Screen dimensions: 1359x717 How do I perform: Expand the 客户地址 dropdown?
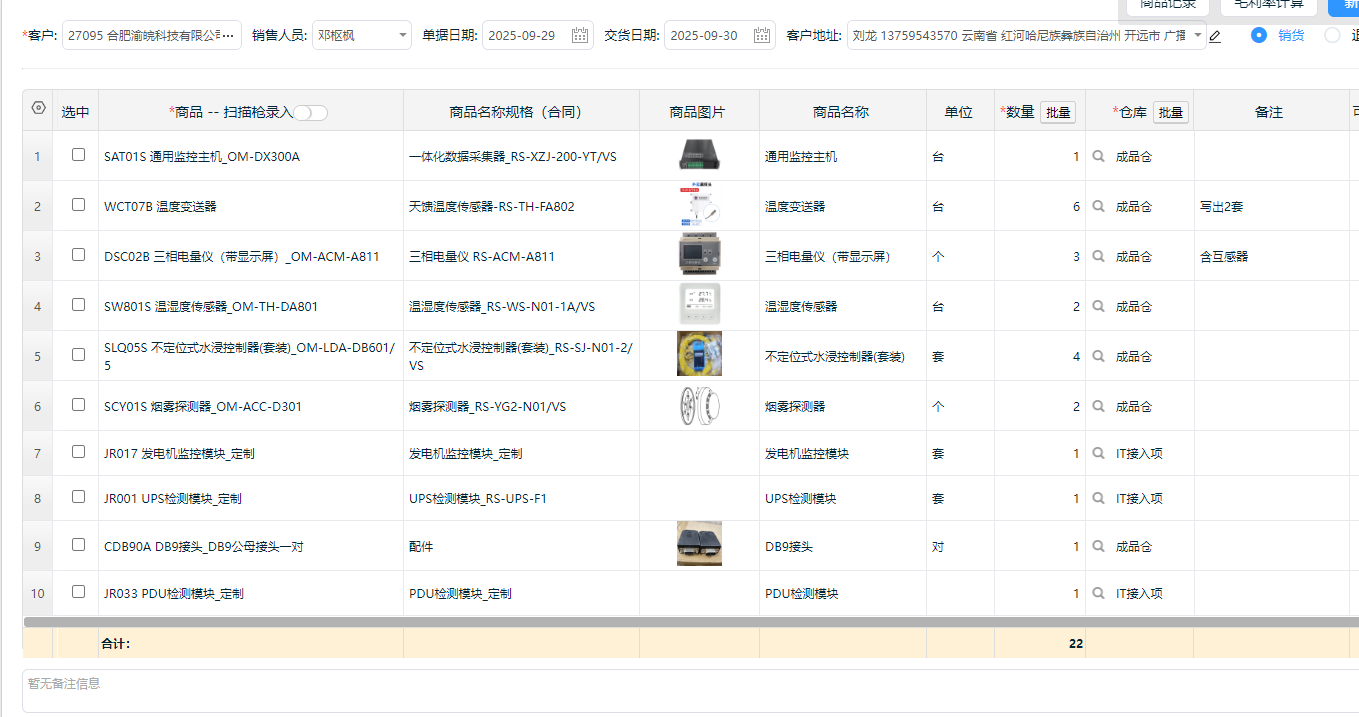tap(1197, 36)
